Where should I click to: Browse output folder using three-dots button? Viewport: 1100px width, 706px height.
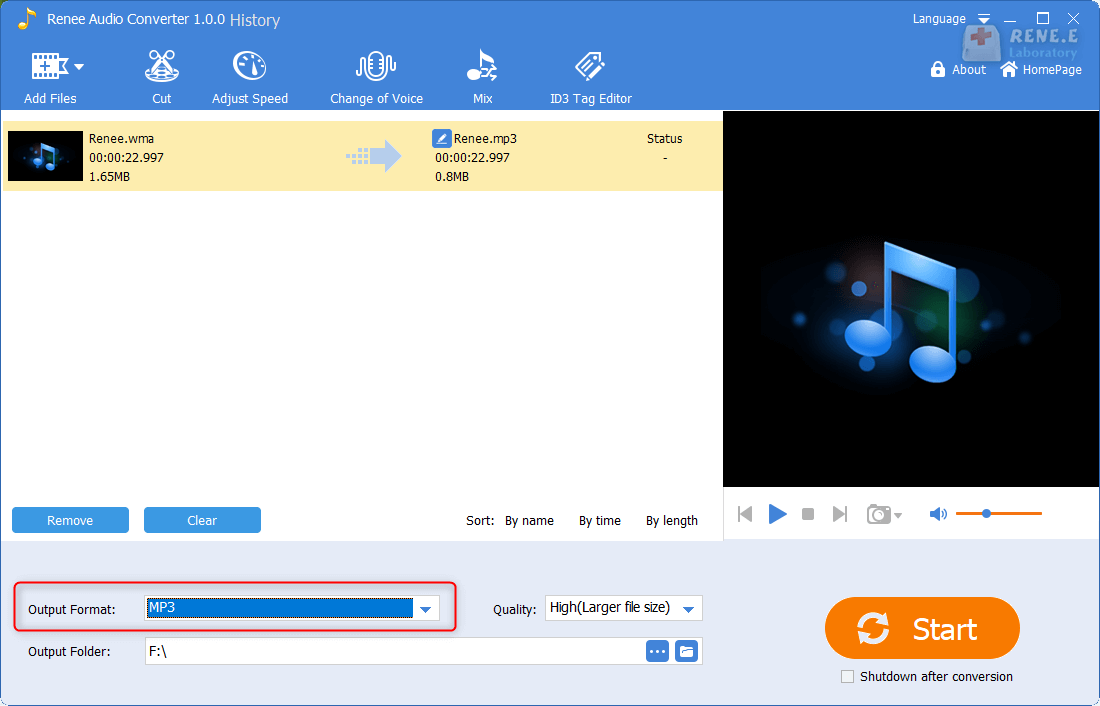(657, 652)
